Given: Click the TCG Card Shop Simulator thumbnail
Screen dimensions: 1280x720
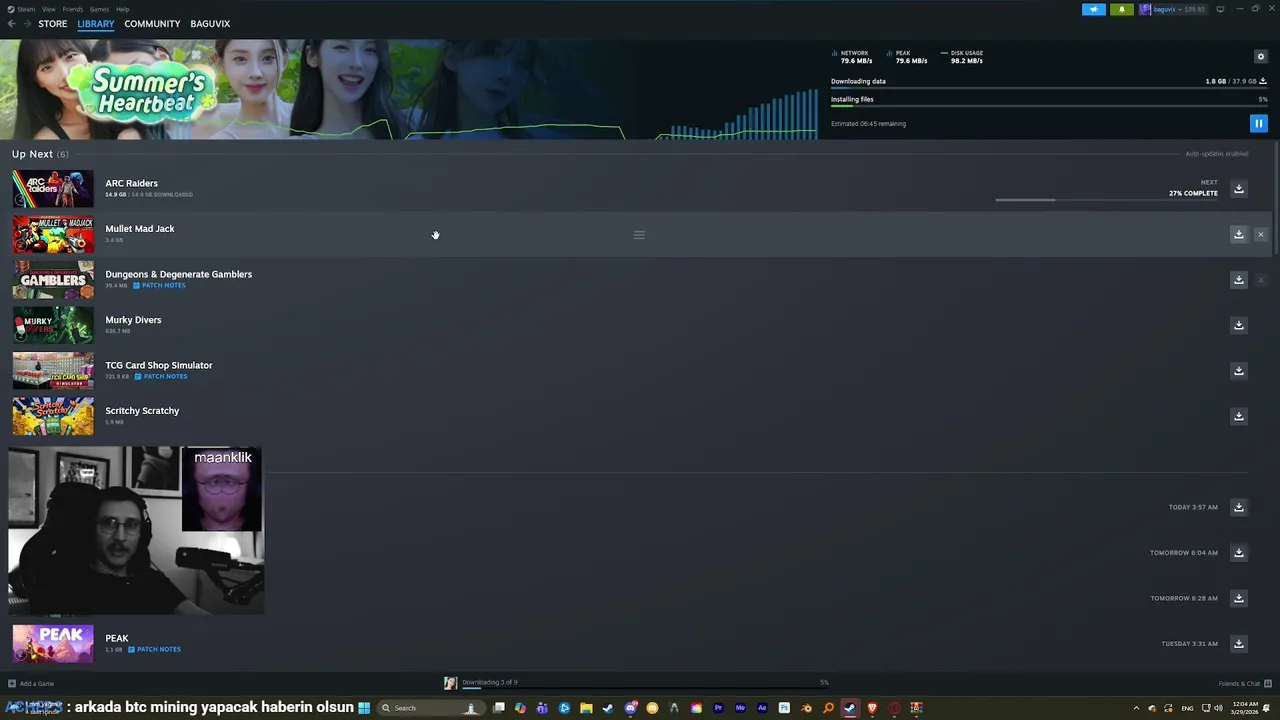Looking at the screenshot, I should point(53,371).
